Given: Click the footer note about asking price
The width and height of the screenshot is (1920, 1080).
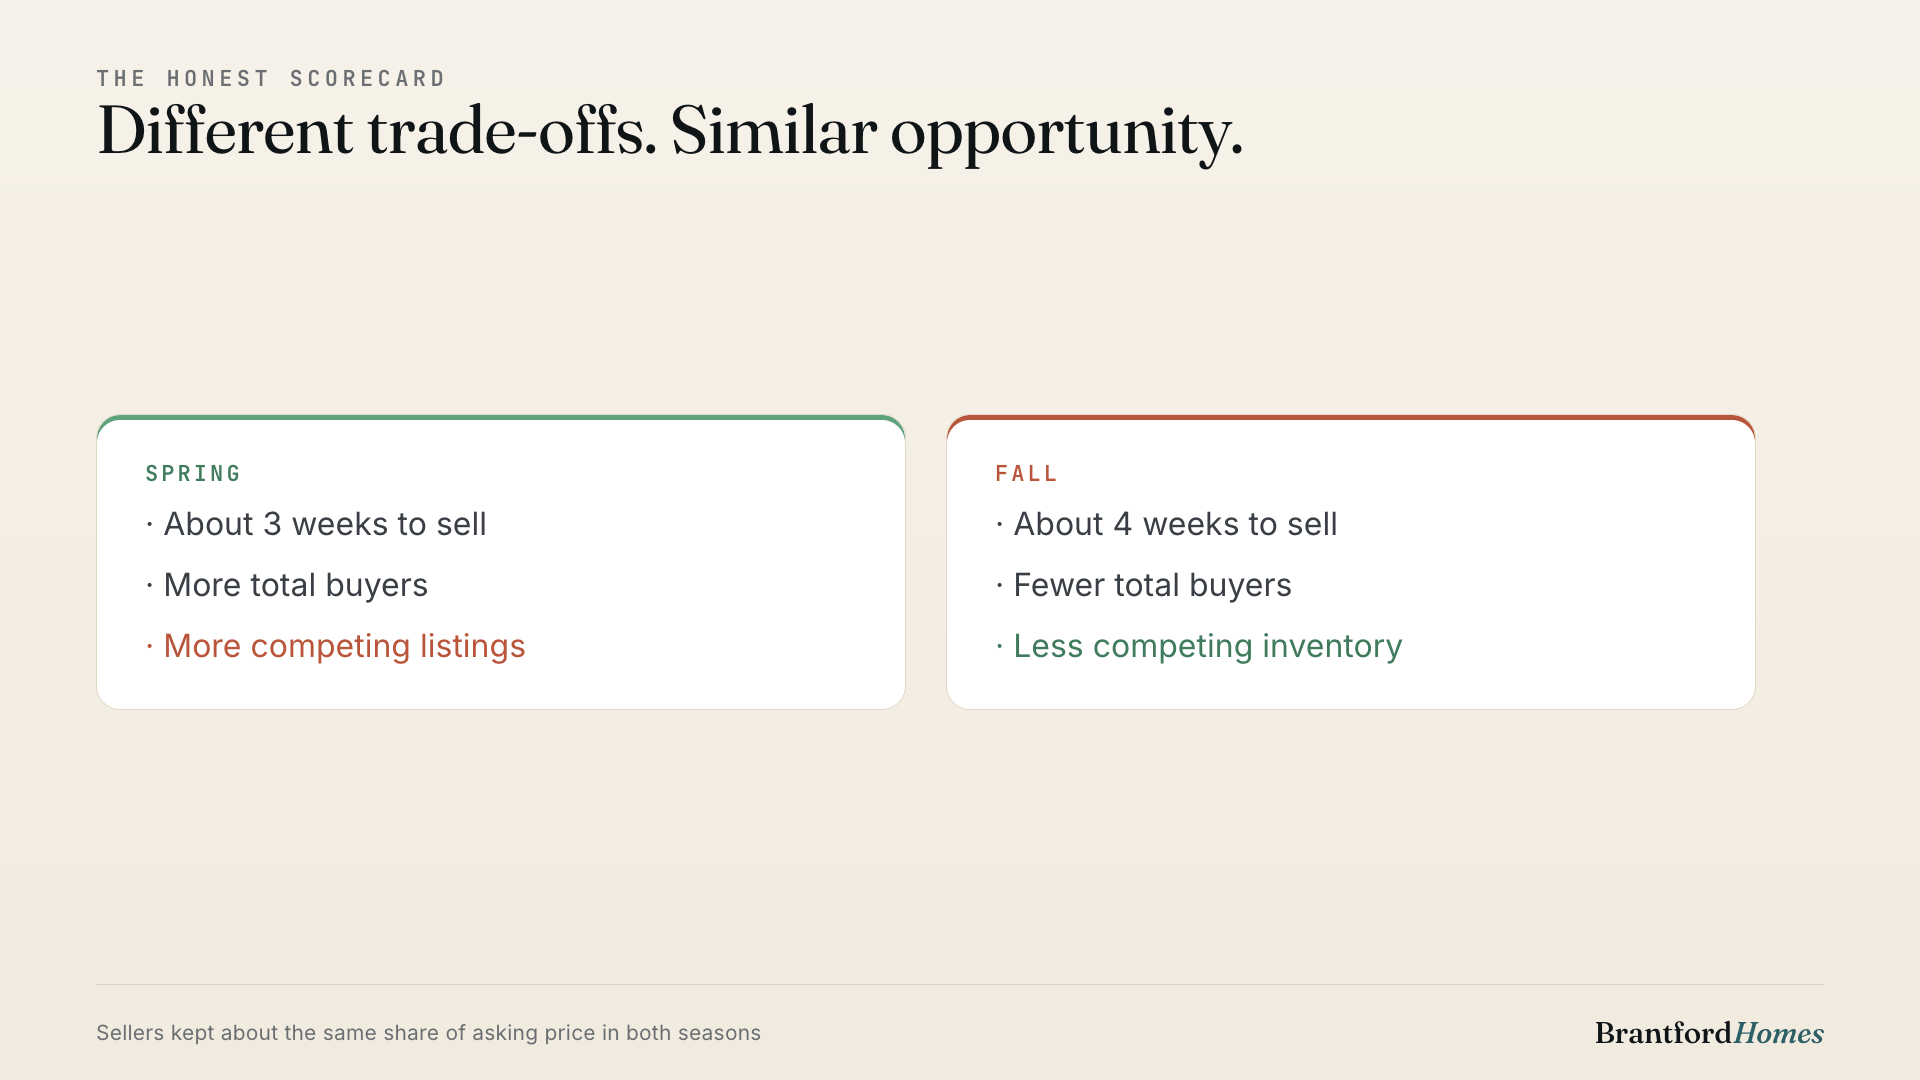Looking at the screenshot, I should [428, 1033].
